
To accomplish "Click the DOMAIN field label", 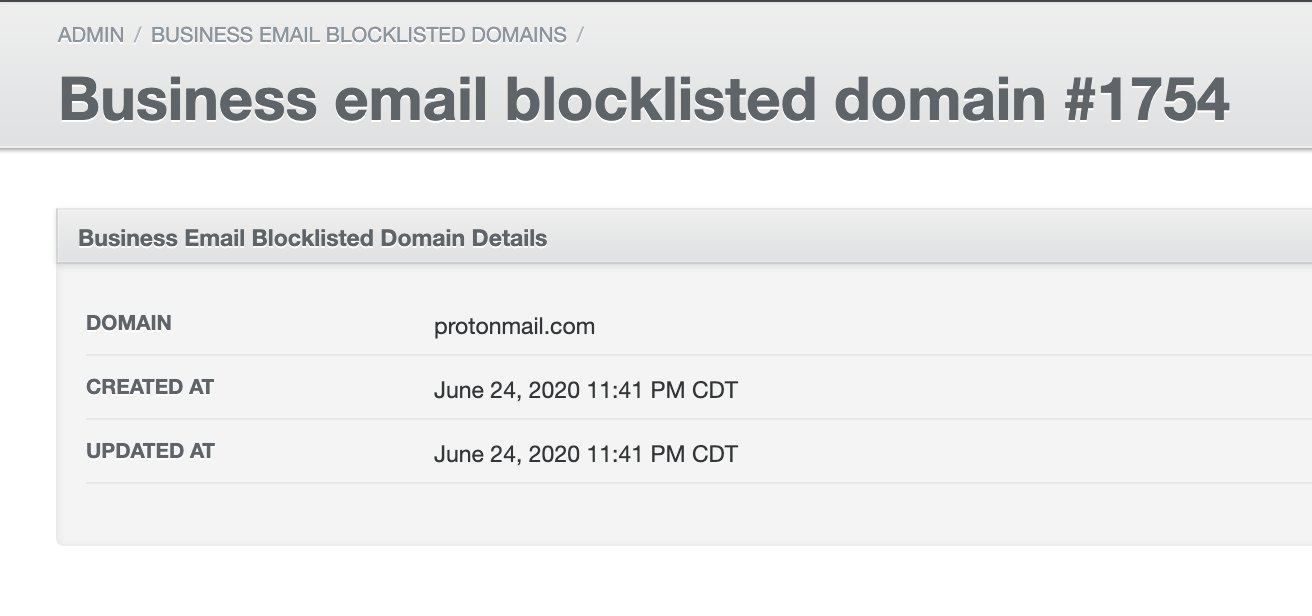I will (129, 323).
